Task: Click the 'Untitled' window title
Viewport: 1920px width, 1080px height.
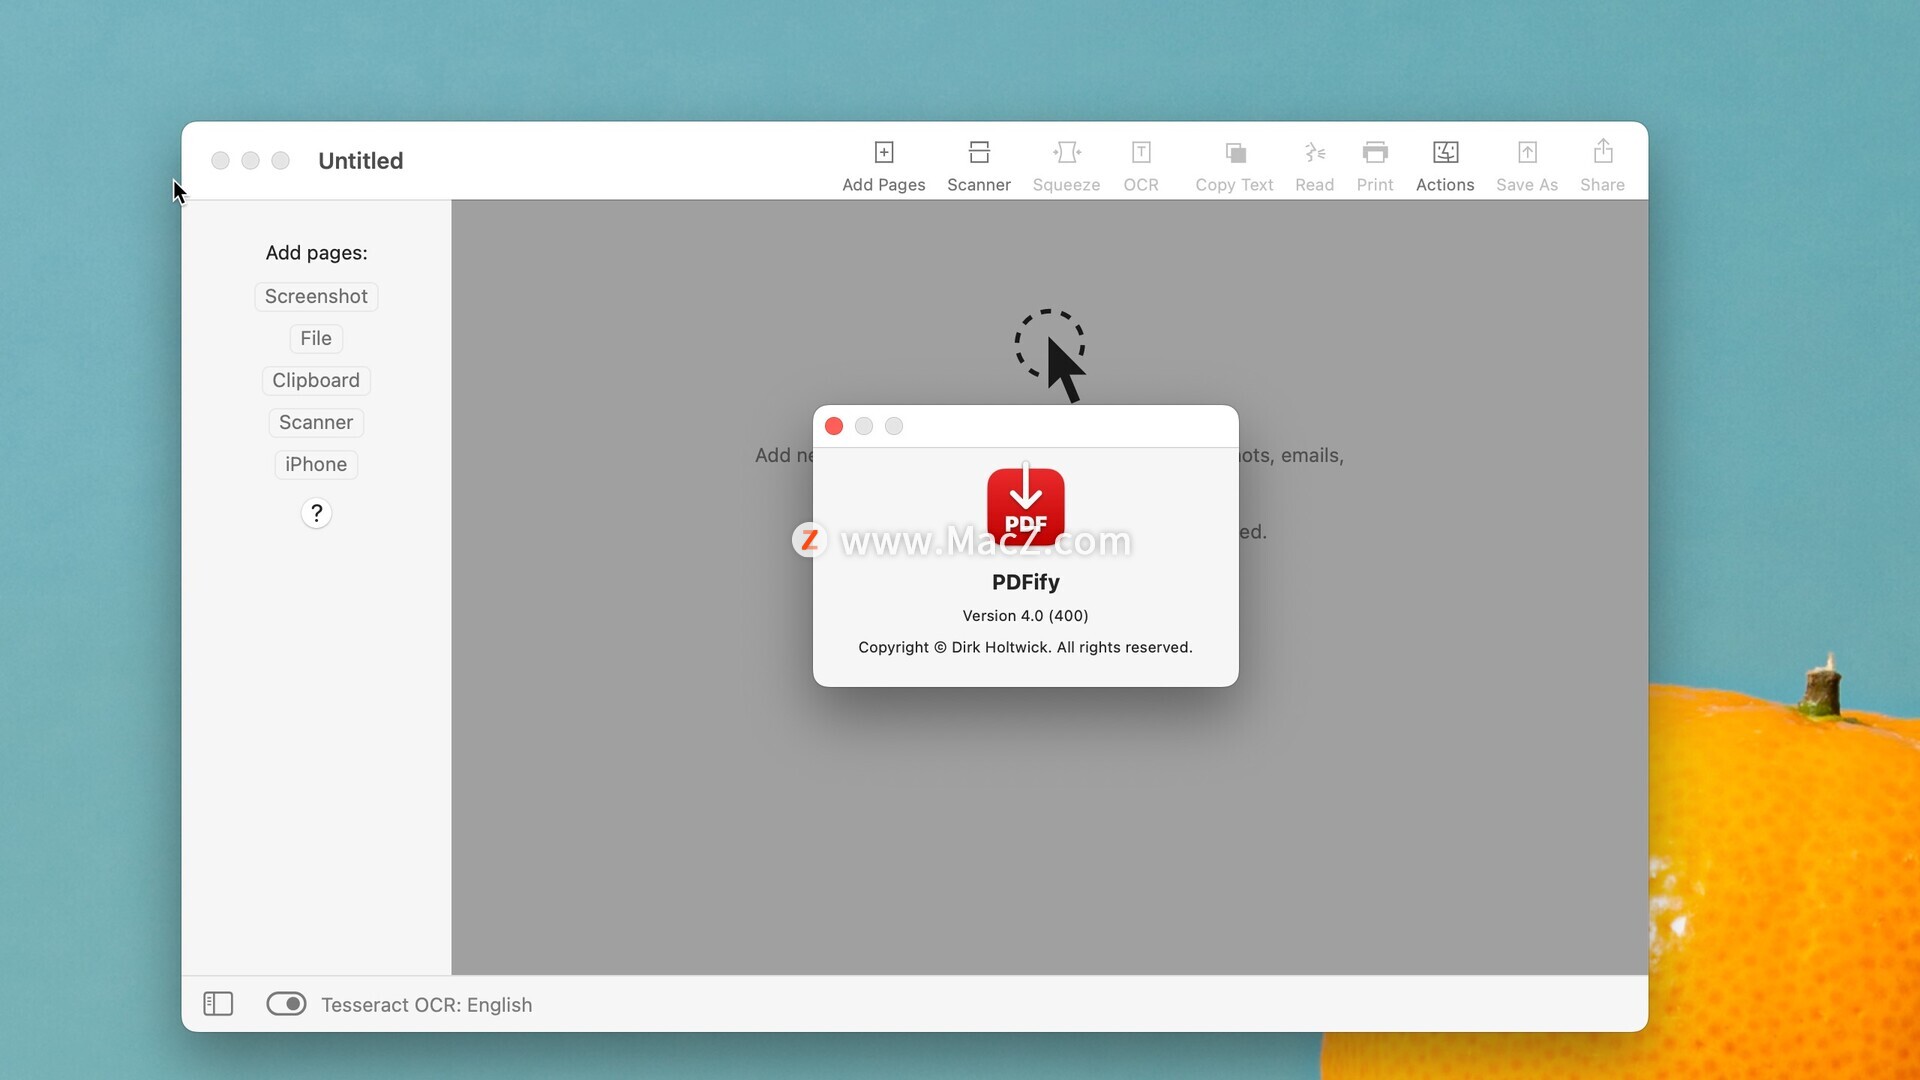Action: point(361,161)
